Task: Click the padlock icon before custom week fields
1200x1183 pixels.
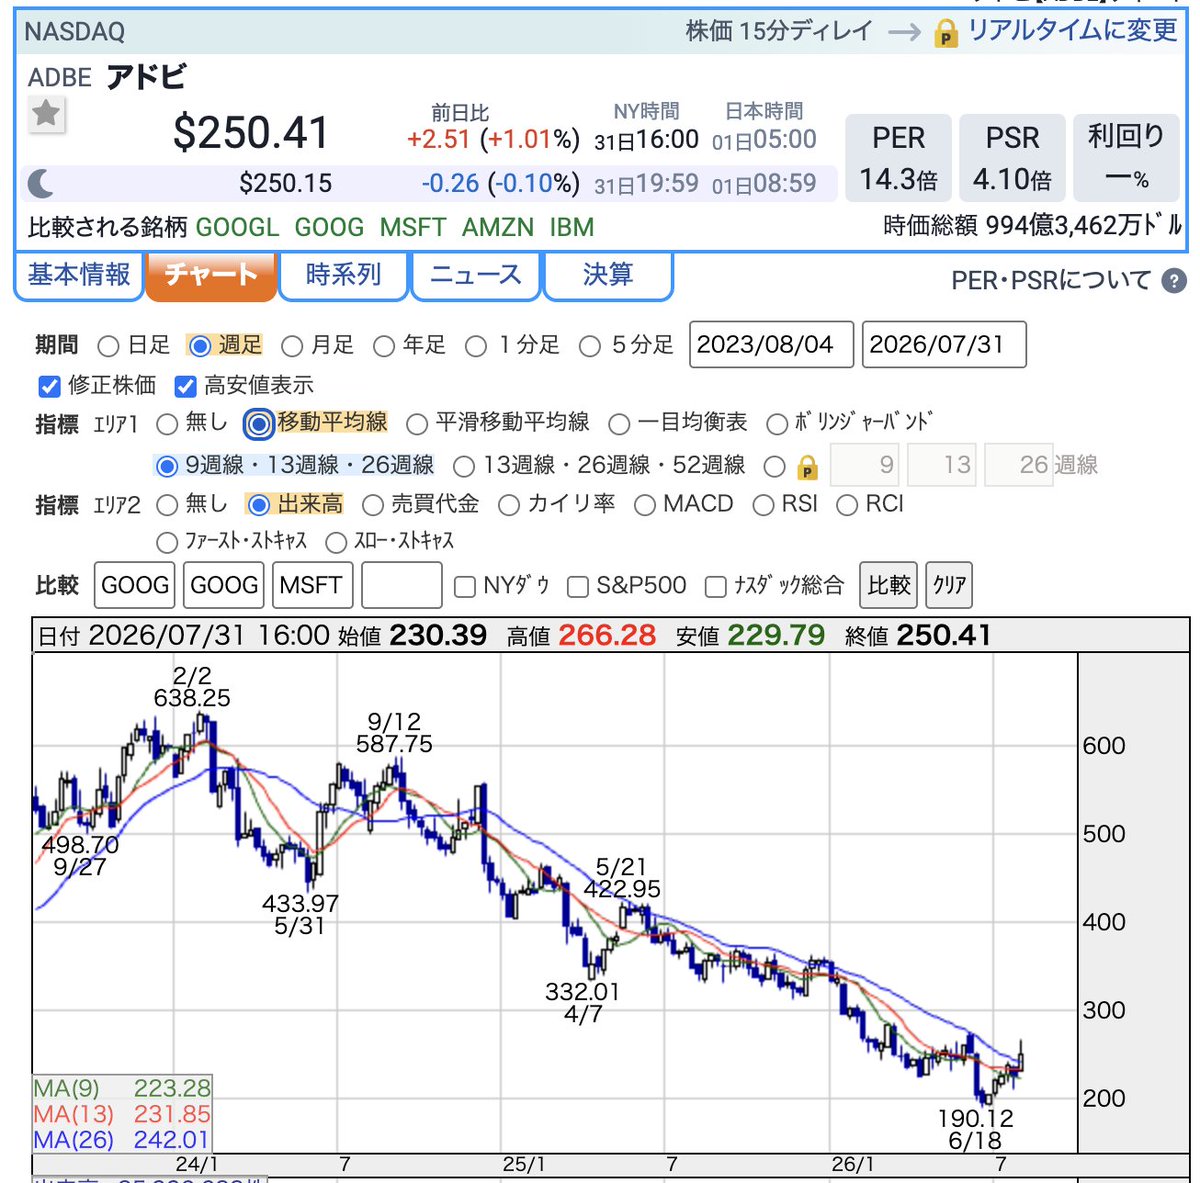Action: [x=808, y=467]
